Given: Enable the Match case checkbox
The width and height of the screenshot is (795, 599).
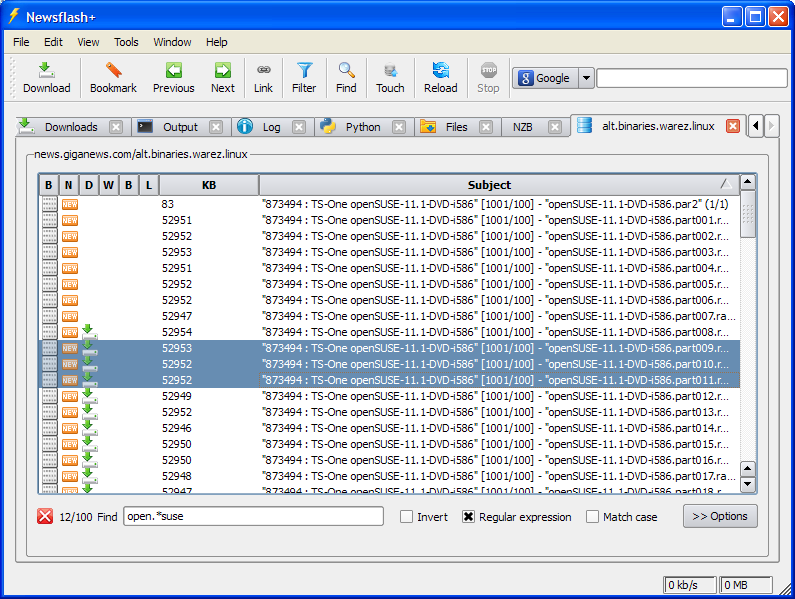Looking at the screenshot, I should click(592, 517).
